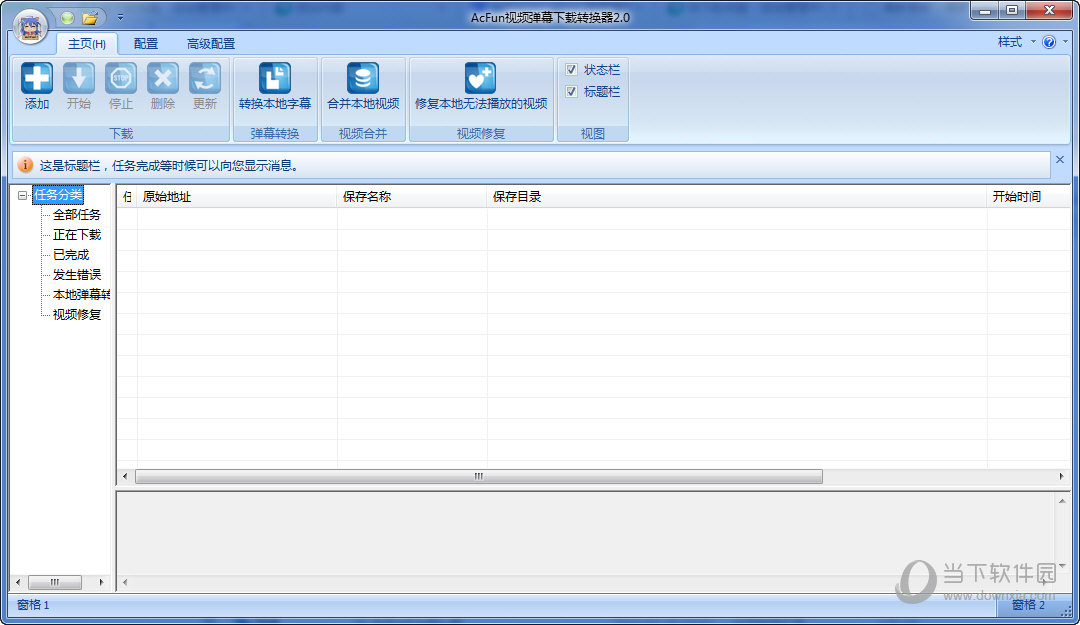Viewport: 1080px width, 625px height.
Task: Select 全部任务 in the tree
Action: (x=76, y=215)
